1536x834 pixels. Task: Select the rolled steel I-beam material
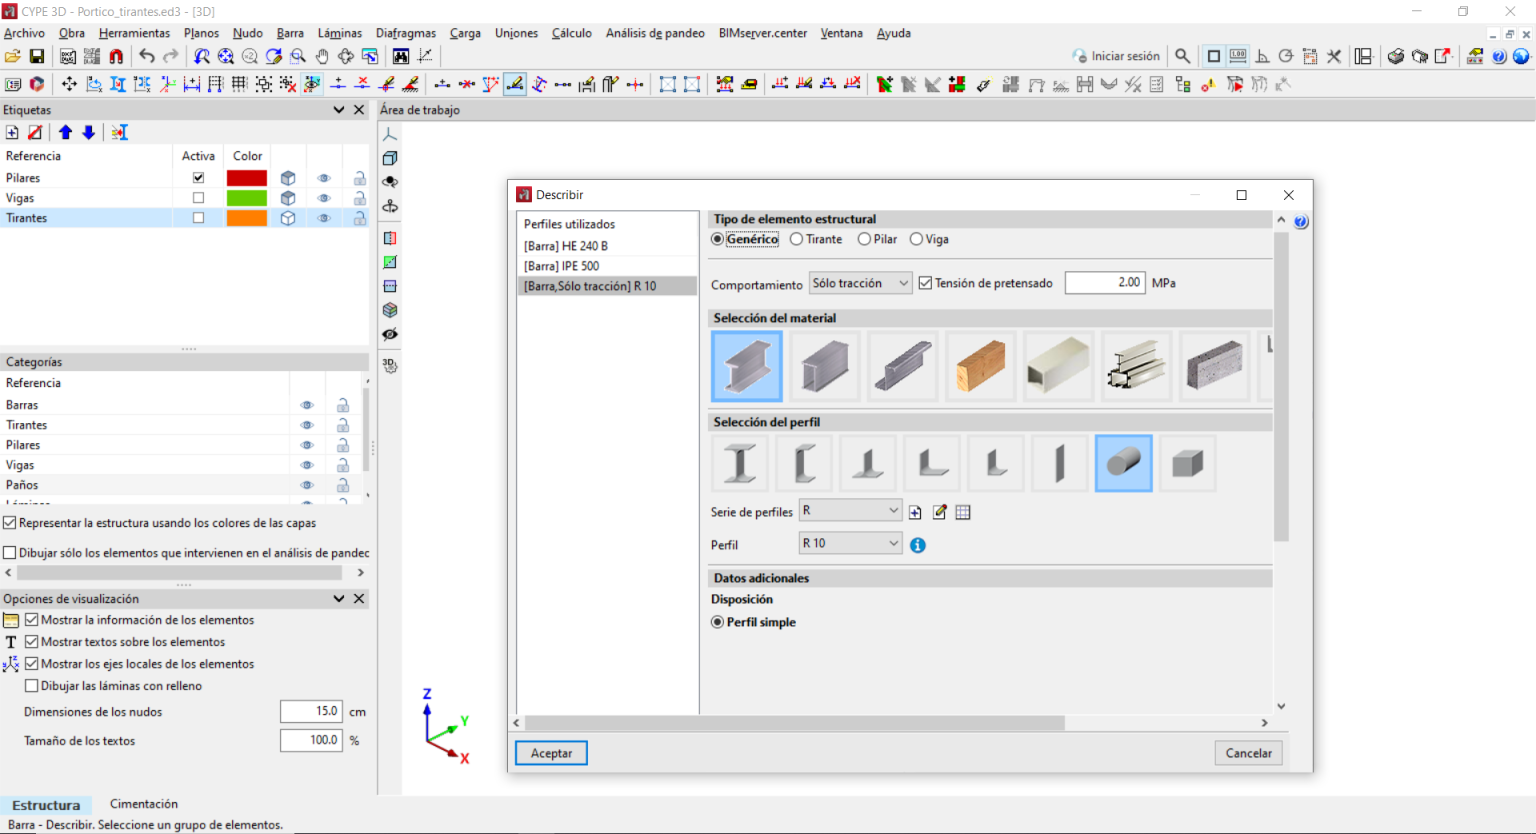(x=747, y=366)
